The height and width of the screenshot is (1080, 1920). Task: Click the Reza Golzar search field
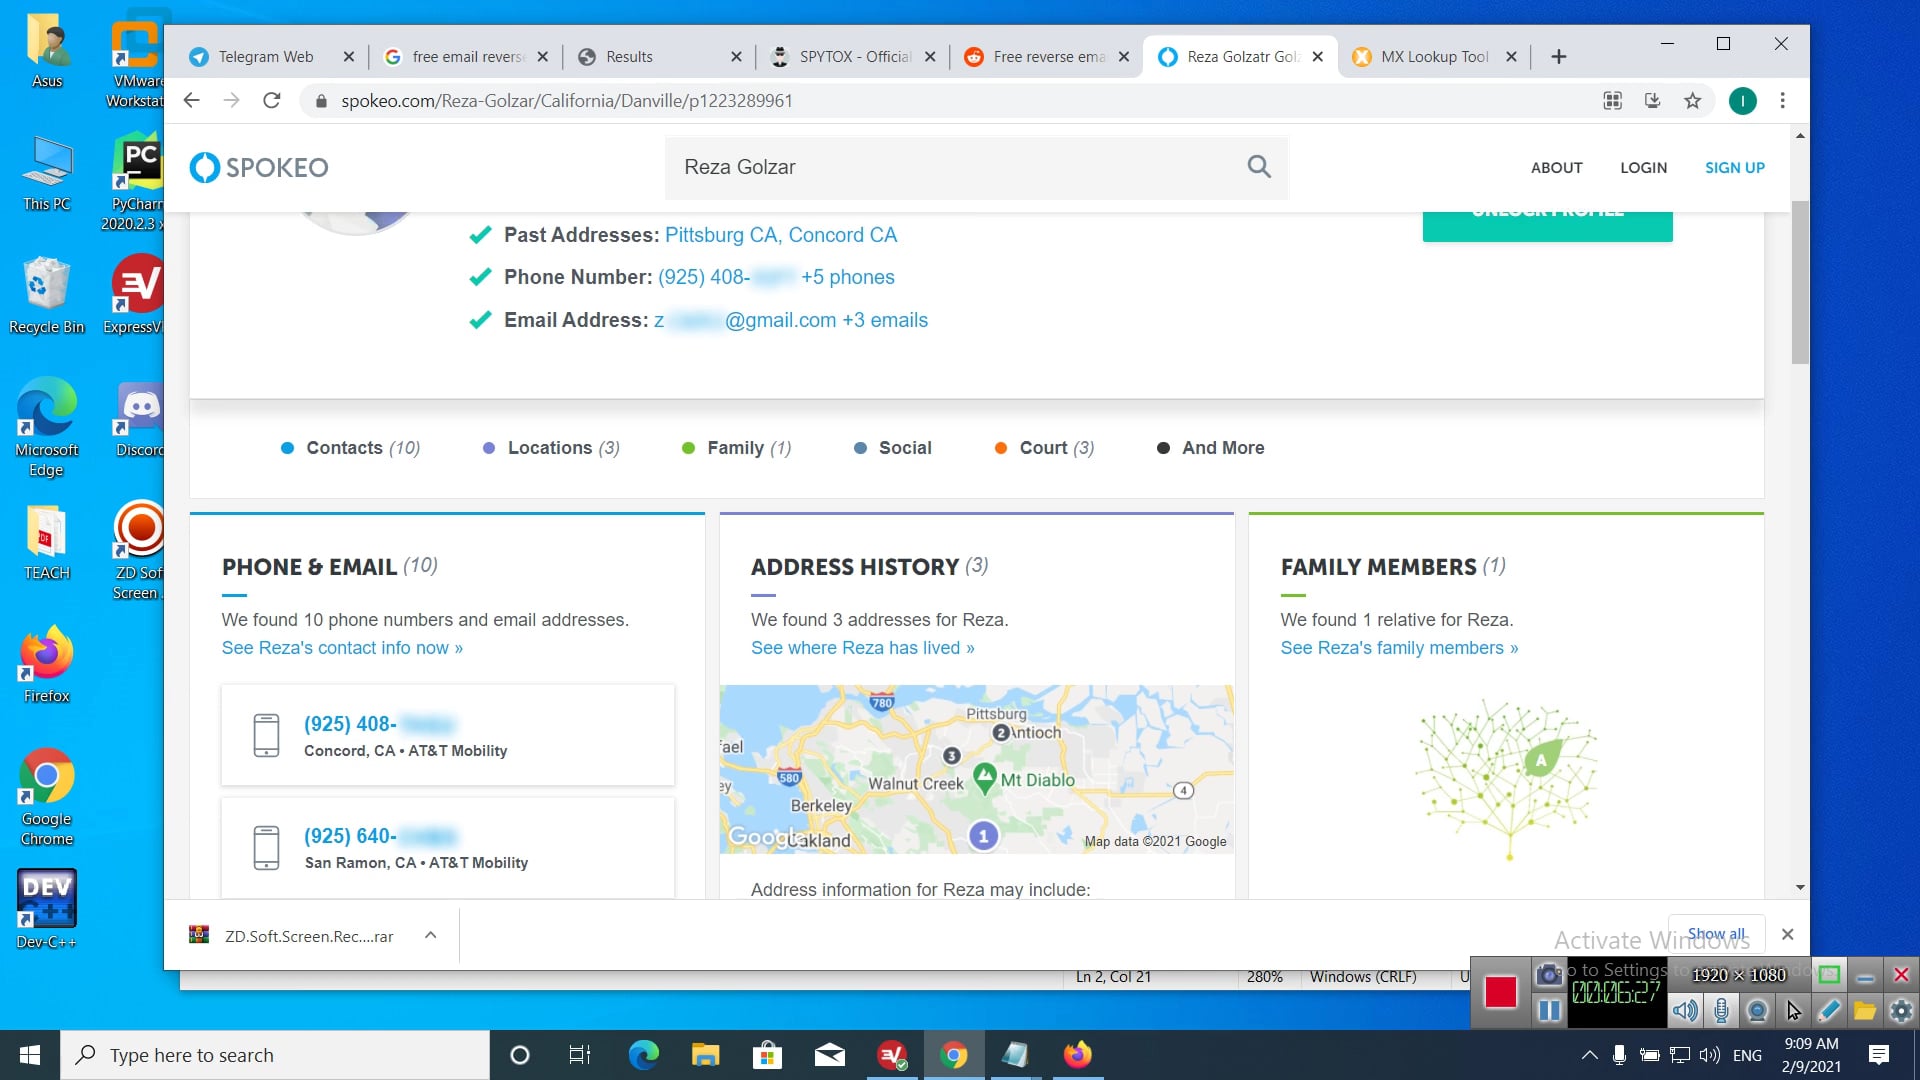950,167
